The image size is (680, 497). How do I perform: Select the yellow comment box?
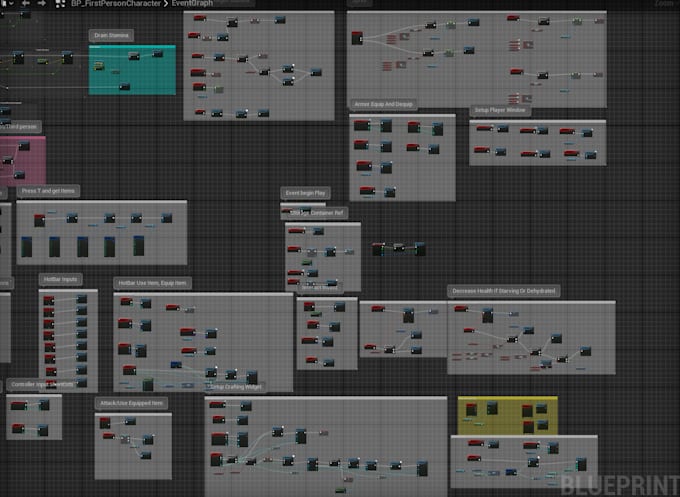click(508, 415)
